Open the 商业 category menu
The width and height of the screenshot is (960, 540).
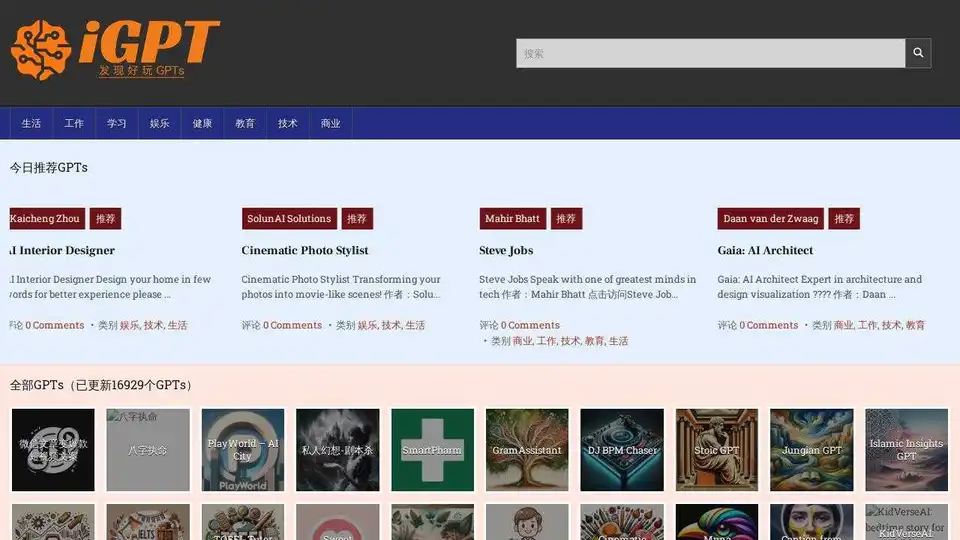pos(331,124)
